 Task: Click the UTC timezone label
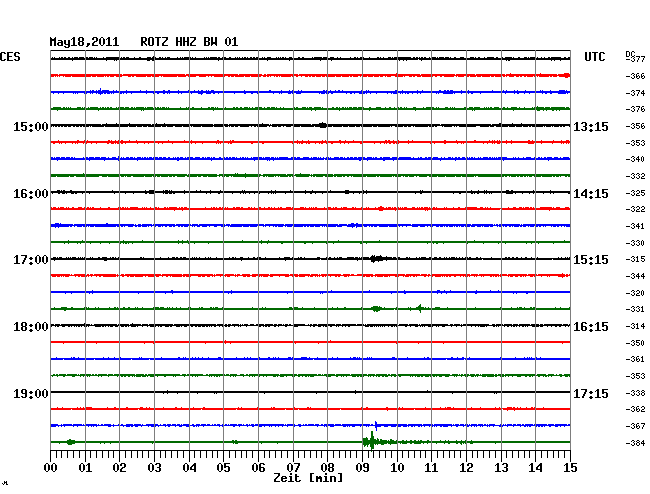coord(594,57)
